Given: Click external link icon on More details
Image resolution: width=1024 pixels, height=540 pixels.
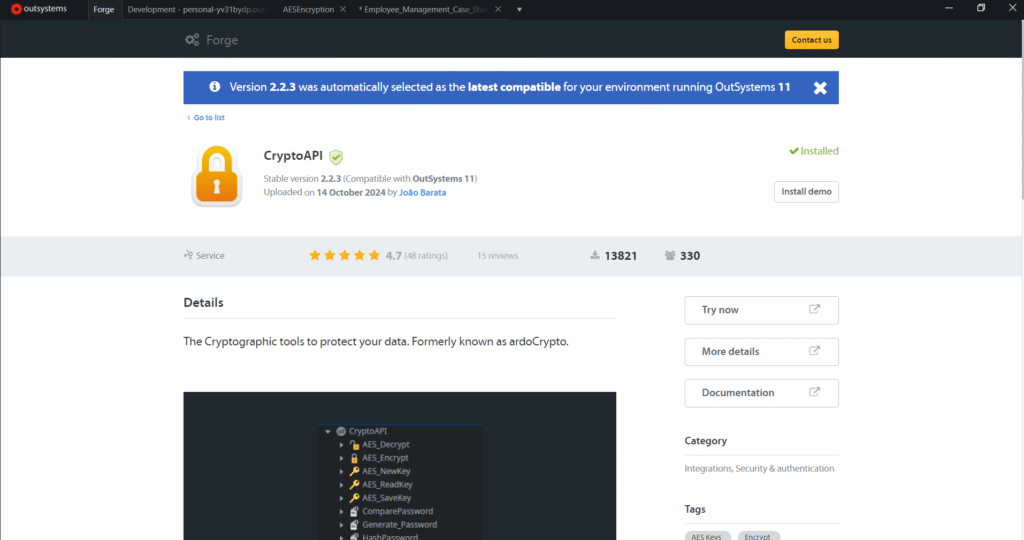Looking at the screenshot, I should point(814,351).
